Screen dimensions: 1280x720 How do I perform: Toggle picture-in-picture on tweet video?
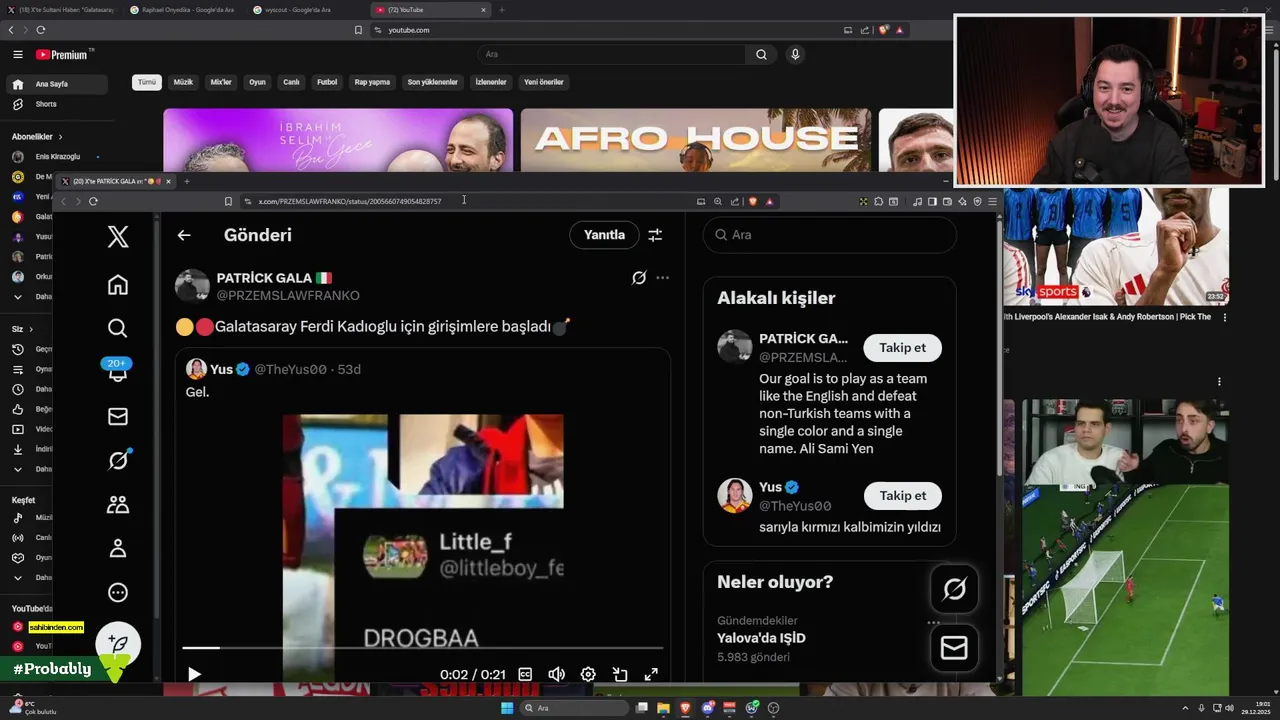pyautogui.click(x=620, y=674)
